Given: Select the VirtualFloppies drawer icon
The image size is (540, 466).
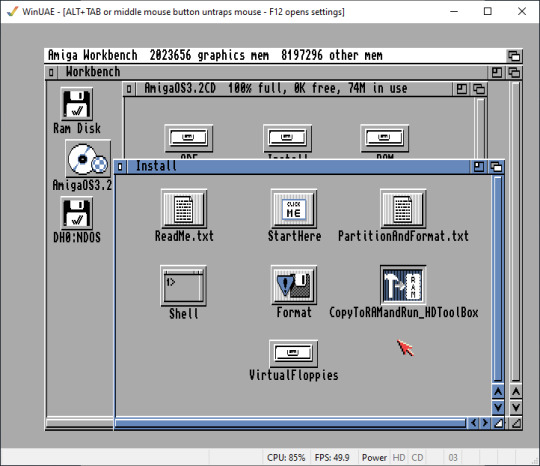Looking at the screenshot, I should [x=293, y=353].
